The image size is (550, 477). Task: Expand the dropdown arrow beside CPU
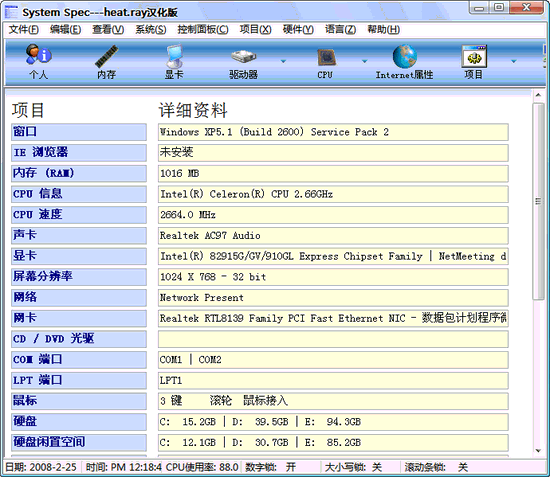[x=365, y=61]
